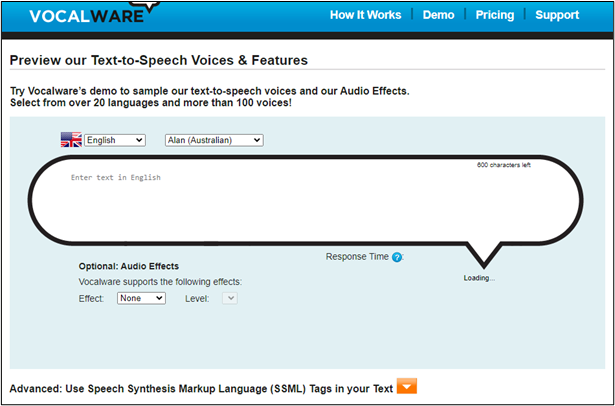Open the Effect dropdown set to None
This screenshot has width=615, height=406.
coord(141,298)
